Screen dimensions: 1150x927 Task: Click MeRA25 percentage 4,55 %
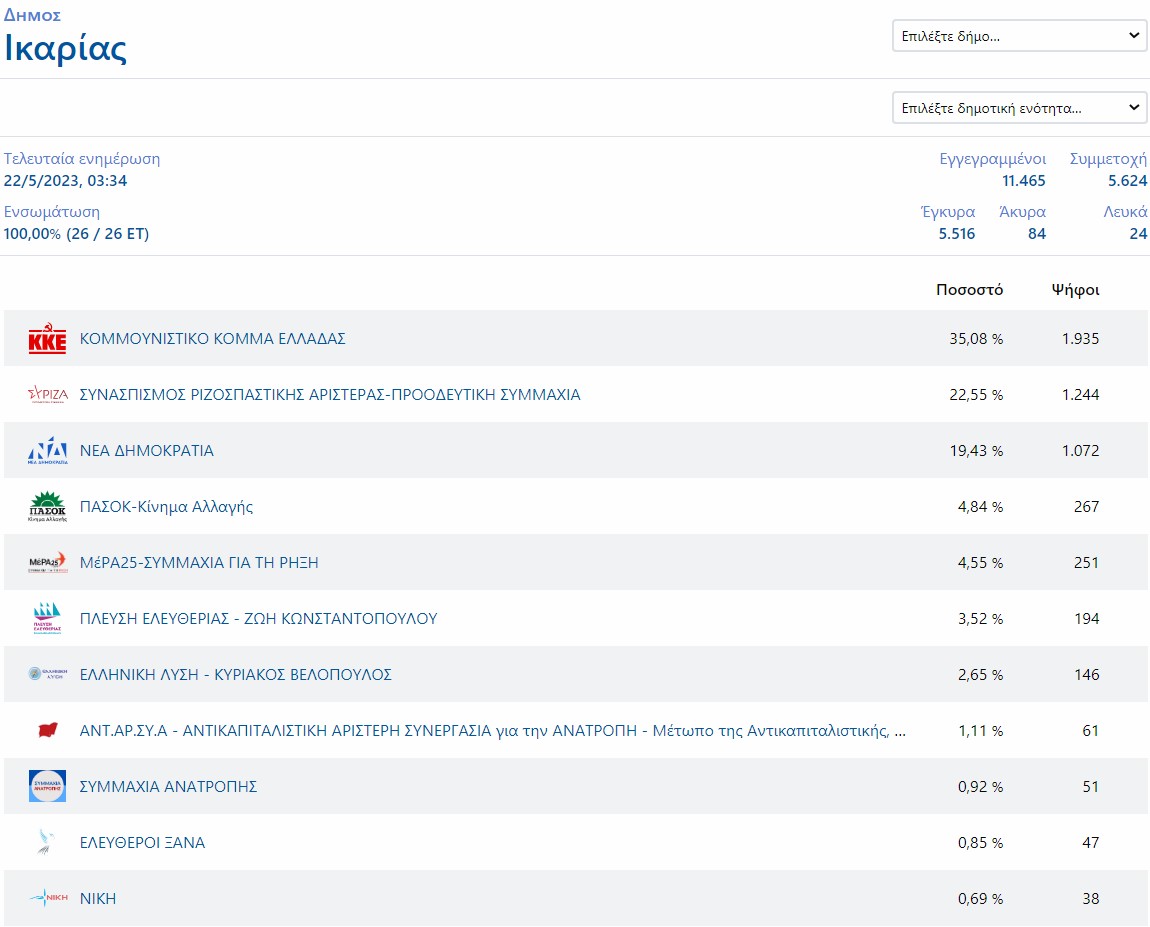click(x=981, y=563)
